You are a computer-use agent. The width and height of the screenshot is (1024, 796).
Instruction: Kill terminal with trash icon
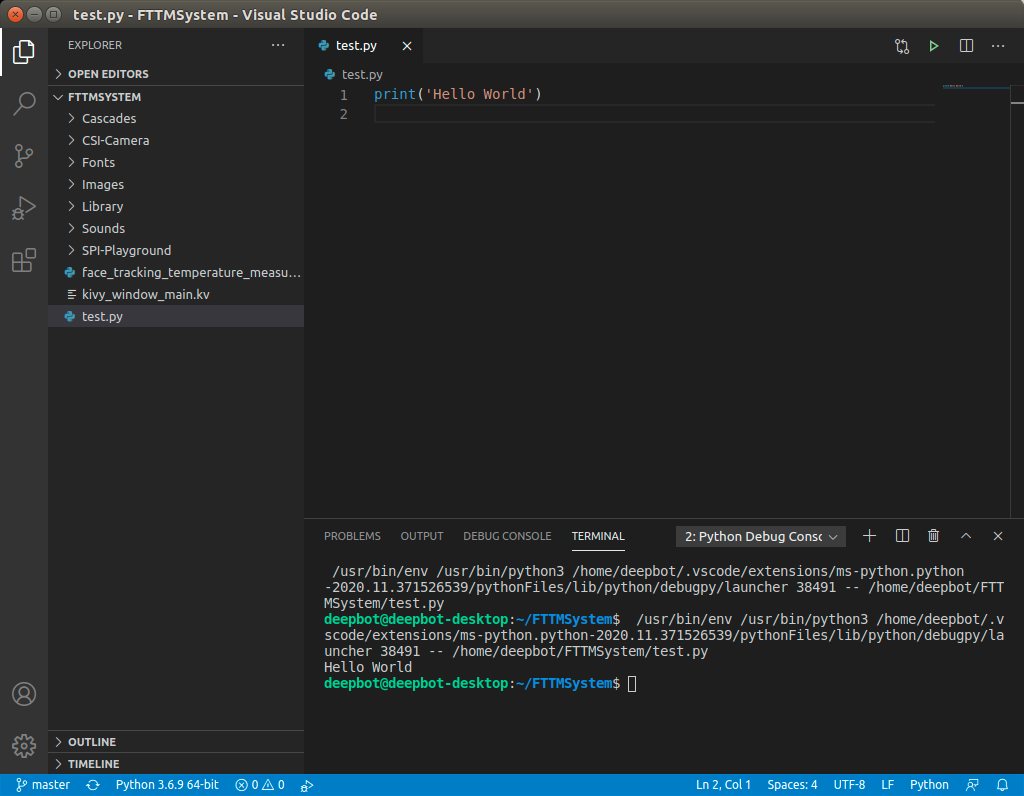tap(934, 536)
